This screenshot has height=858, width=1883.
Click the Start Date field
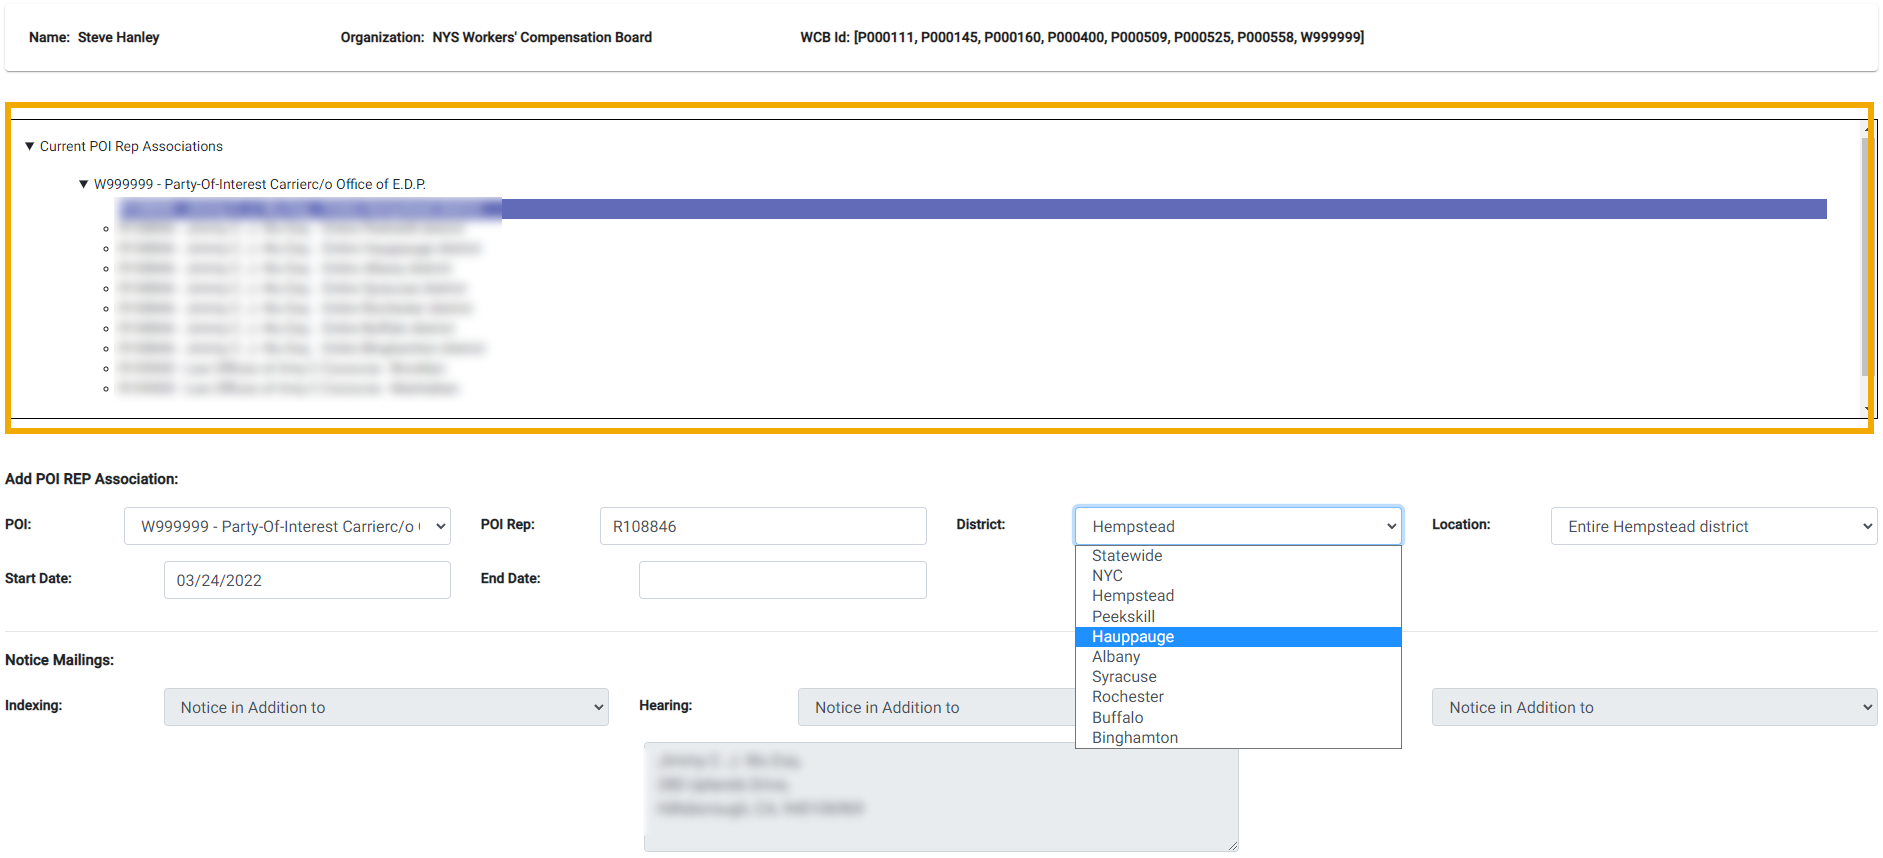click(x=307, y=580)
